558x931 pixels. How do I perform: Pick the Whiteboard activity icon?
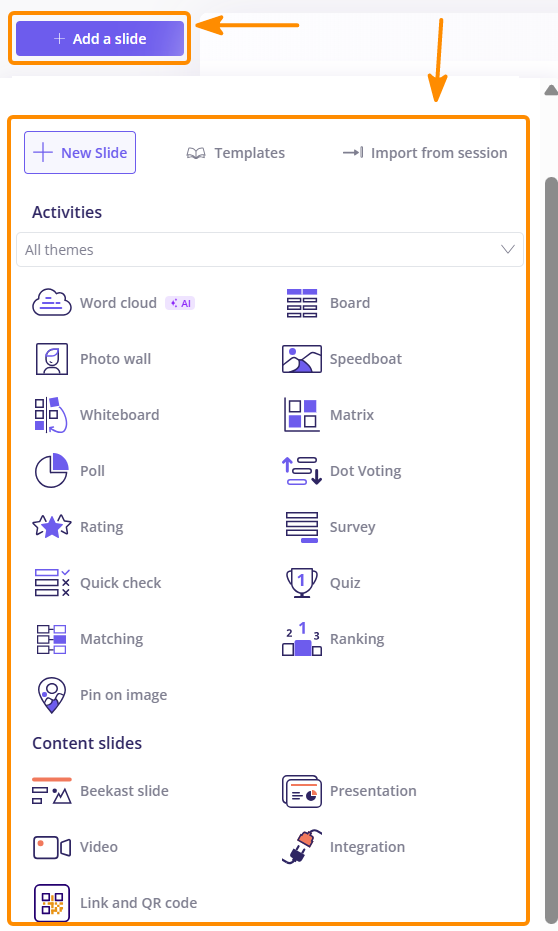(x=51, y=414)
